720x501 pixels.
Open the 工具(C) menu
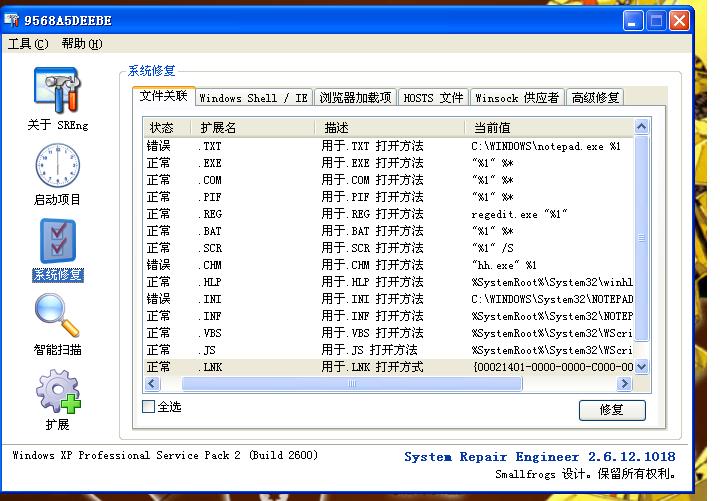point(28,44)
